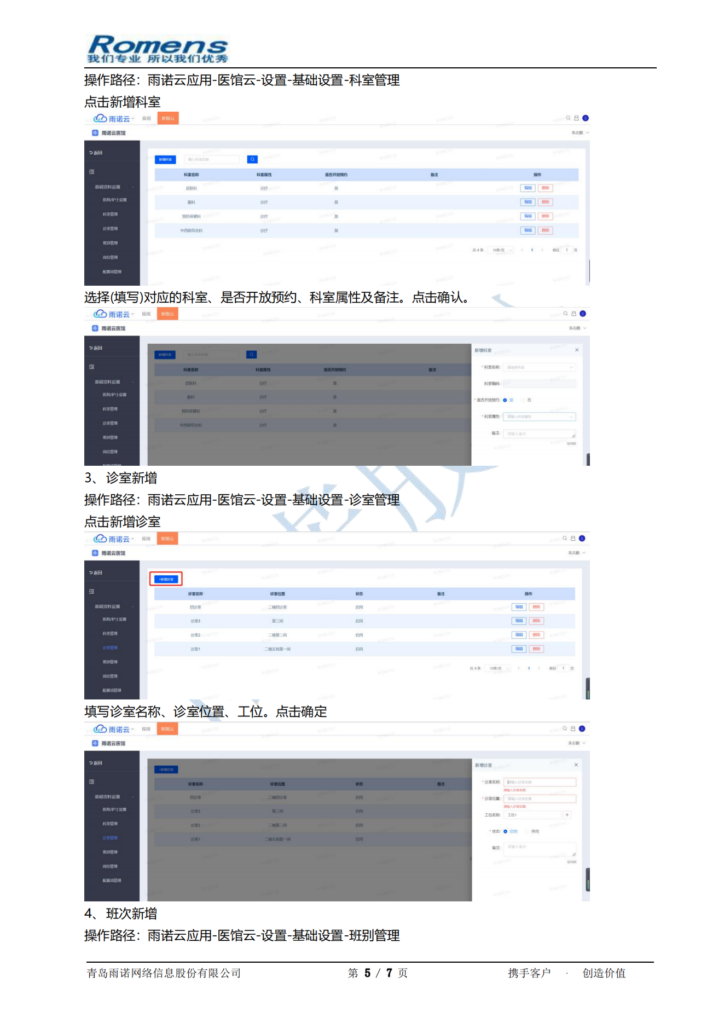This screenshot has width=724, height=1024.
Task: Open user name dropdown in first screenshot
Action: (580, 133)
